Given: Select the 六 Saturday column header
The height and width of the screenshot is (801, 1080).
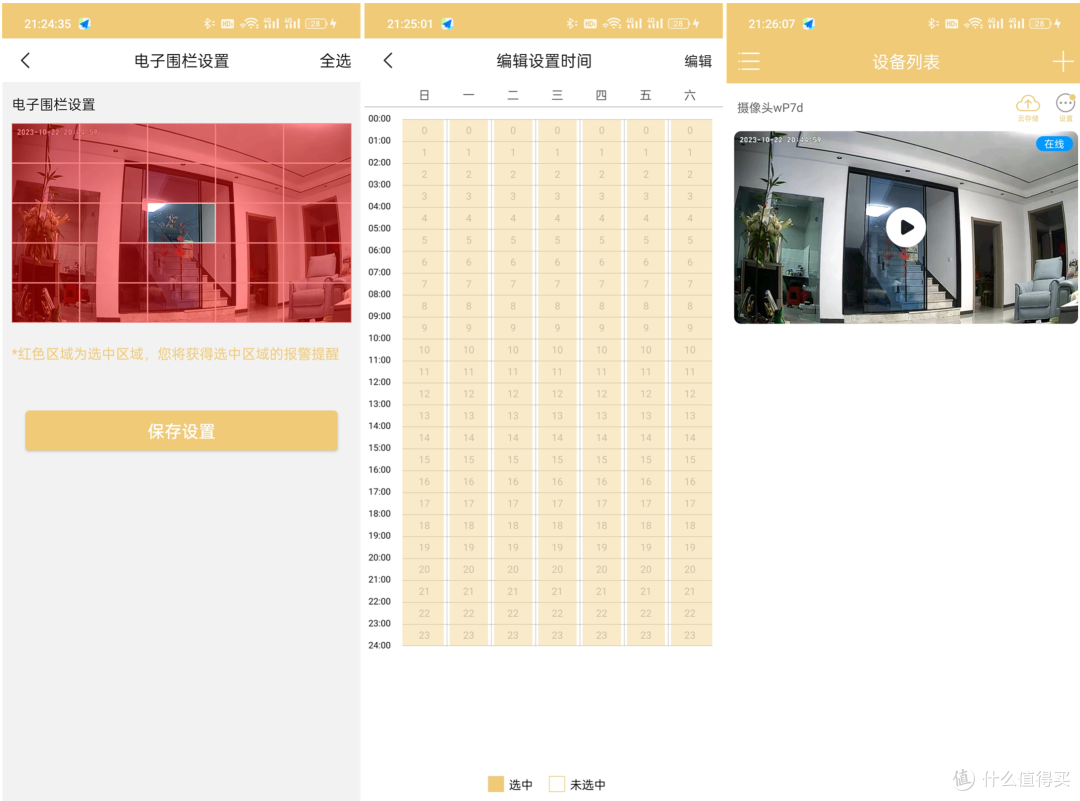Looking at the screenshot, I should click(689, 95).
